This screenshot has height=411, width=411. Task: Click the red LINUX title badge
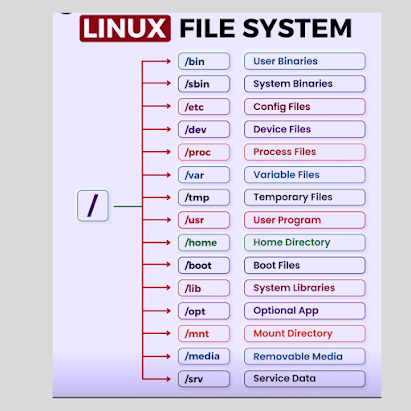point(125,28)
